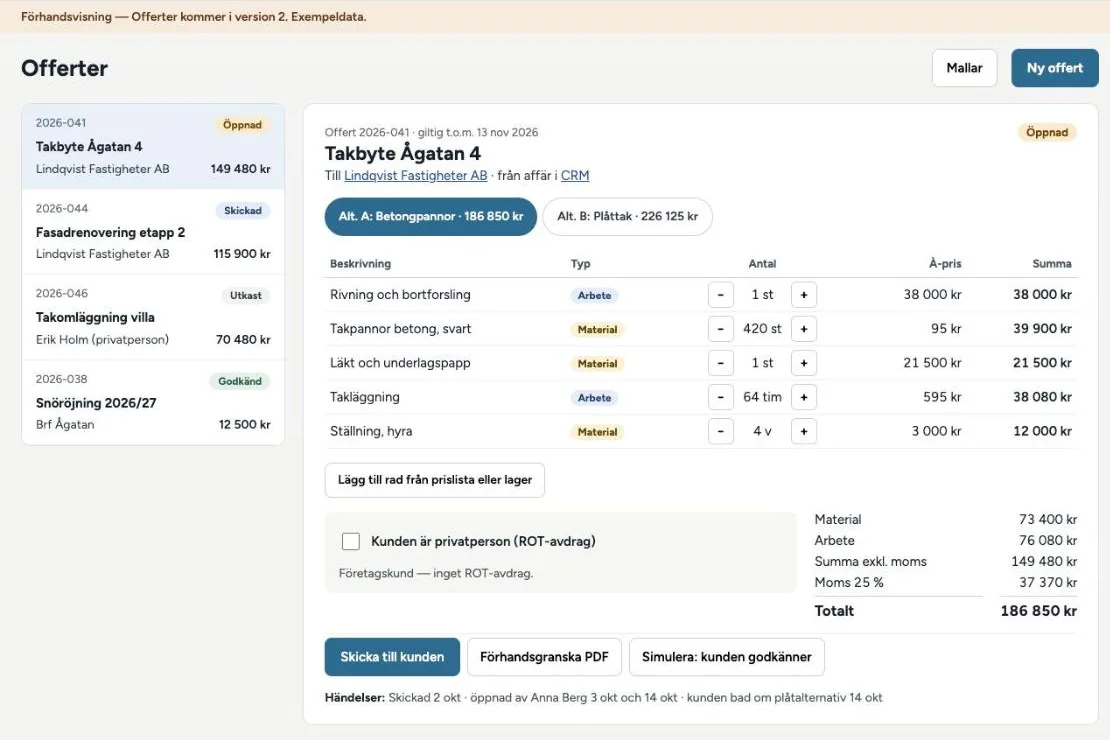This screenshot has width=1110, height=740.
Task: Click the Godkänd badge on quote 2026-038
Action: [240, 381]
